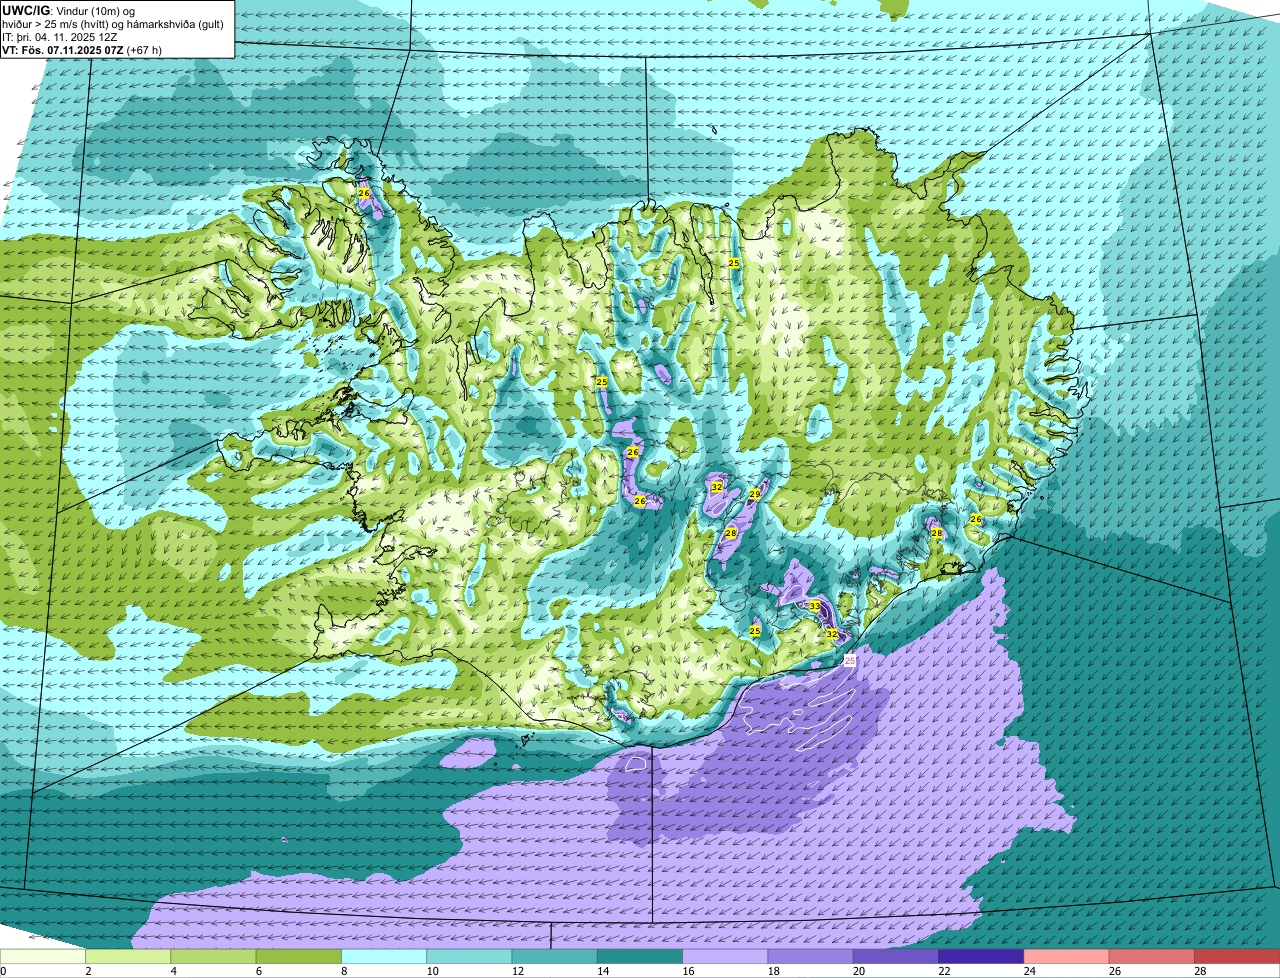Click the 14–16 m/s dark teal legend swatch
The width and height of the screenshot is (1280, 978).
640,957
